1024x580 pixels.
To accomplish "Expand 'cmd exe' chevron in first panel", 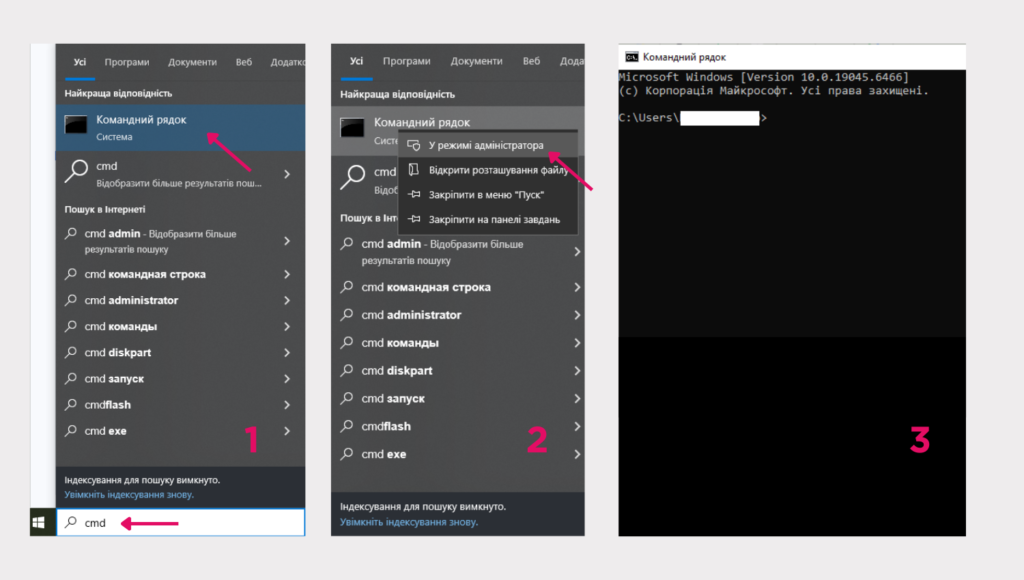I will pyautogui.click(x=287, y=431).
